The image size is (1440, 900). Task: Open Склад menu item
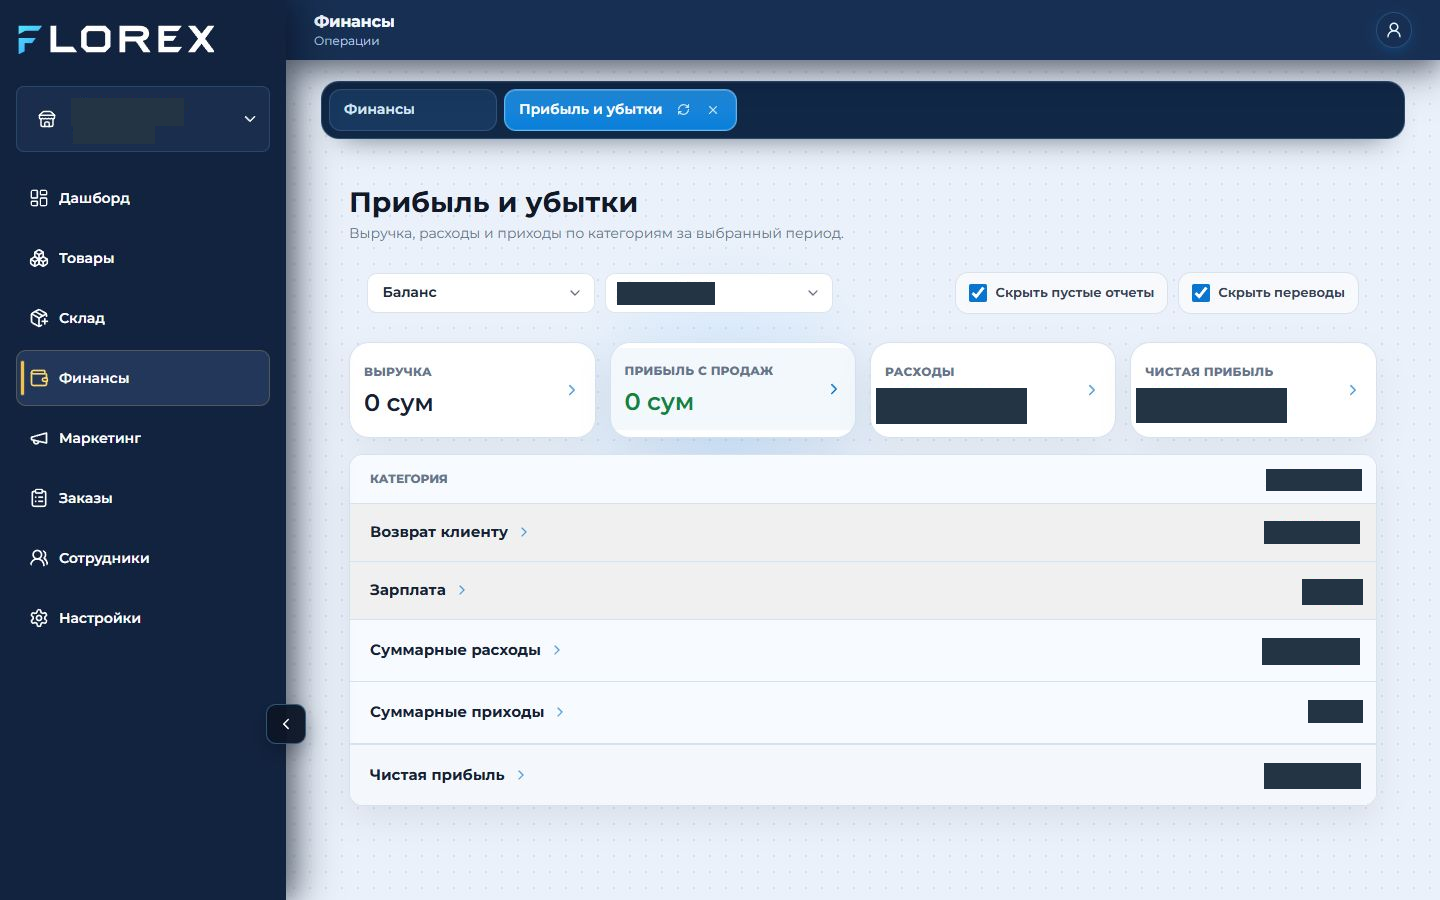(143, 318)
